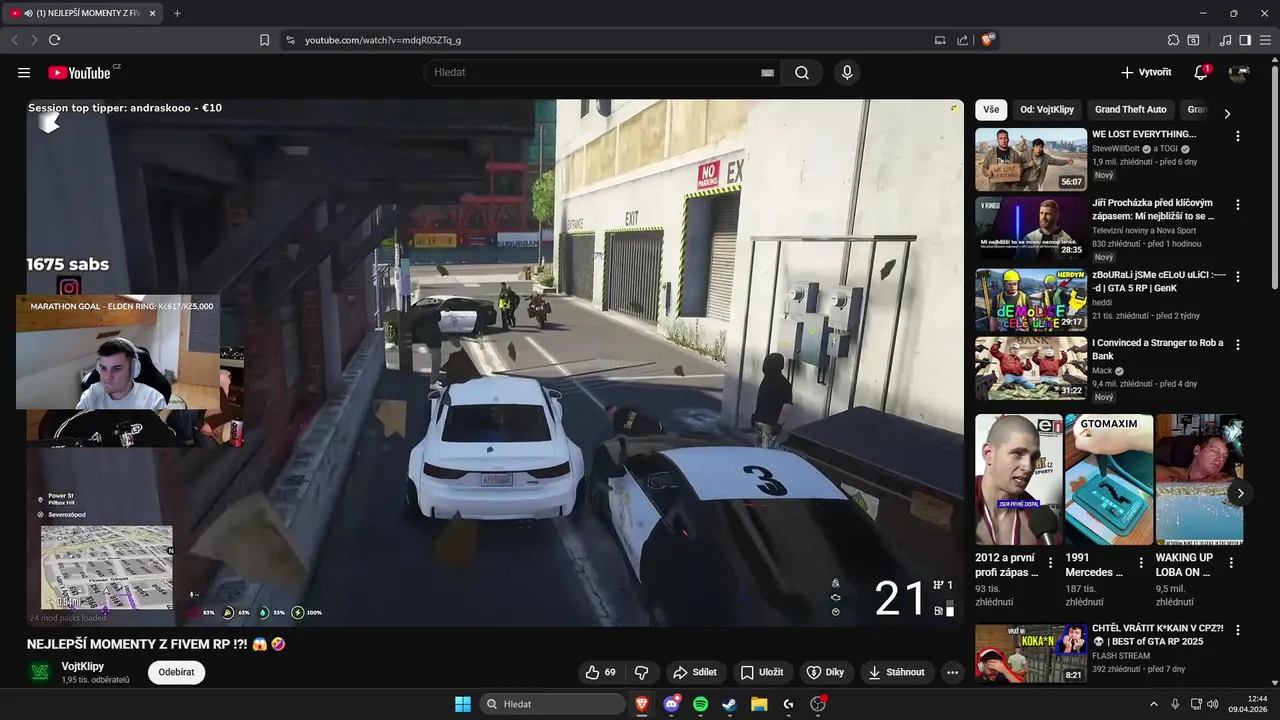Viewport: 1280px width, 720px height.
Task: Open the YouTube guide hamburger menu
Action: (24, 73)
